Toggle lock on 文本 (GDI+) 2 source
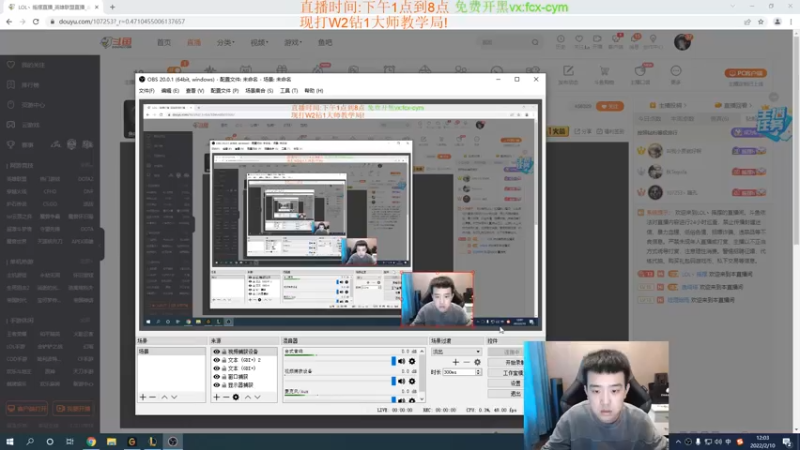The image size is (800, 450). click(x=224, y=360)
